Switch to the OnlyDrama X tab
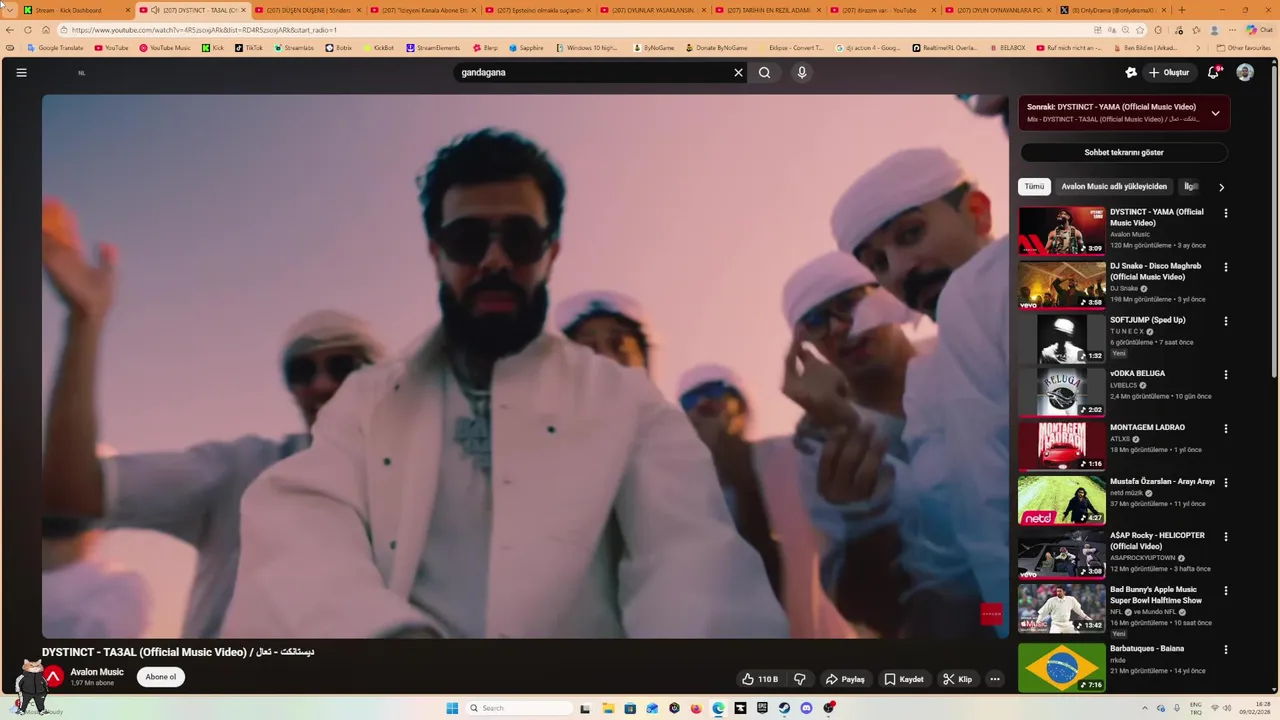This screenshot has height=720, width=1280. [1113, 10]
